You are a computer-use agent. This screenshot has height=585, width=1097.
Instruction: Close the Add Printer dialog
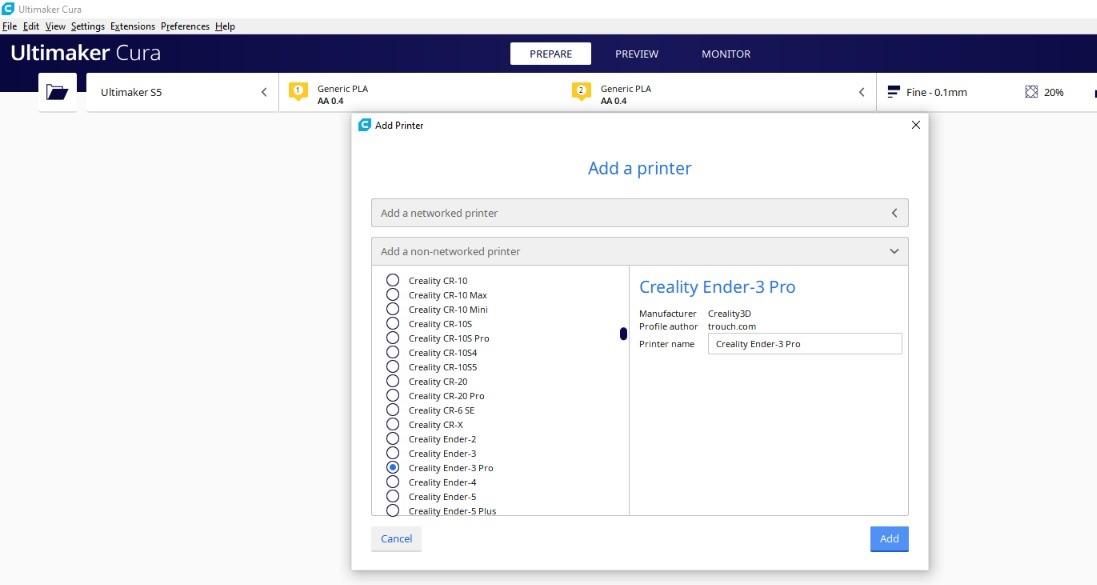(x=916, y=125)
